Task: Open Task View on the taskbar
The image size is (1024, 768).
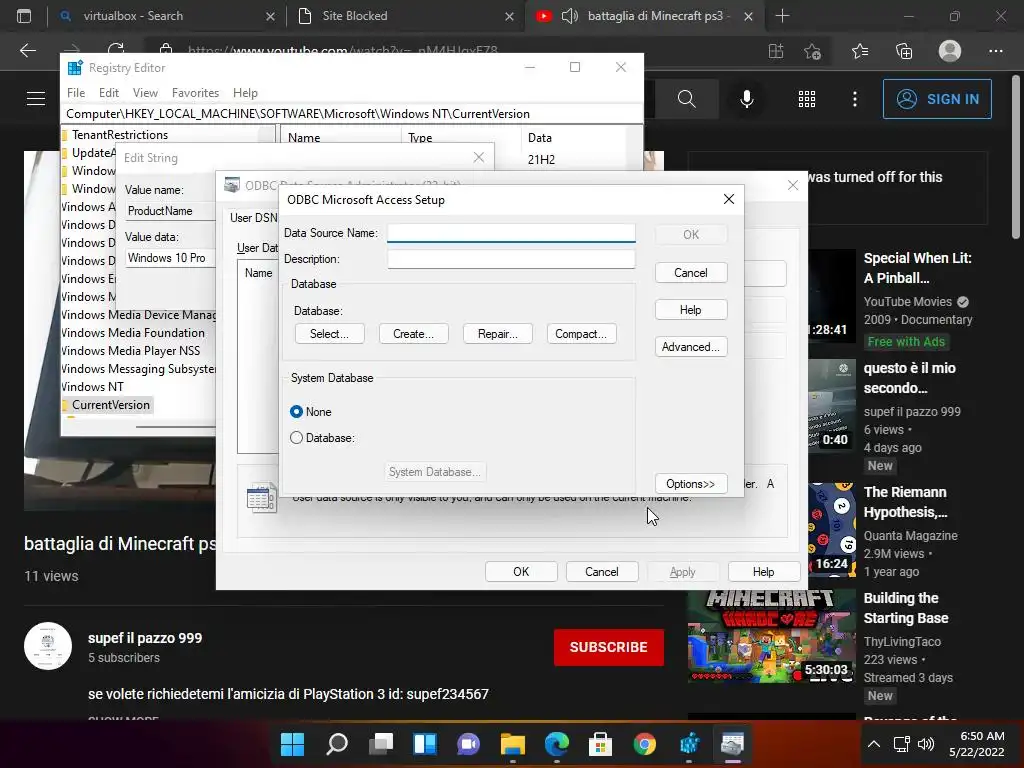Action: 381,744
